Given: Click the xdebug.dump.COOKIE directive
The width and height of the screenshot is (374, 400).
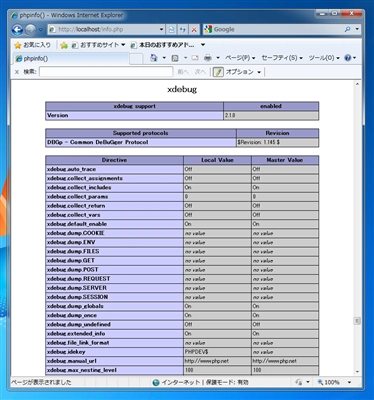Looking at the screenshot, I should (76, 233).
